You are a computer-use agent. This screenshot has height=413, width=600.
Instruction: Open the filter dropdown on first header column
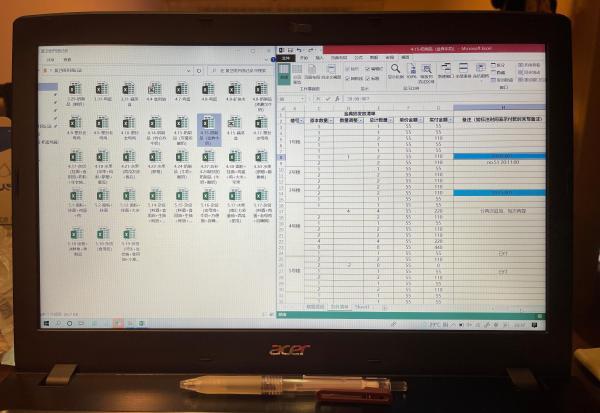click(x=302, y=121)
